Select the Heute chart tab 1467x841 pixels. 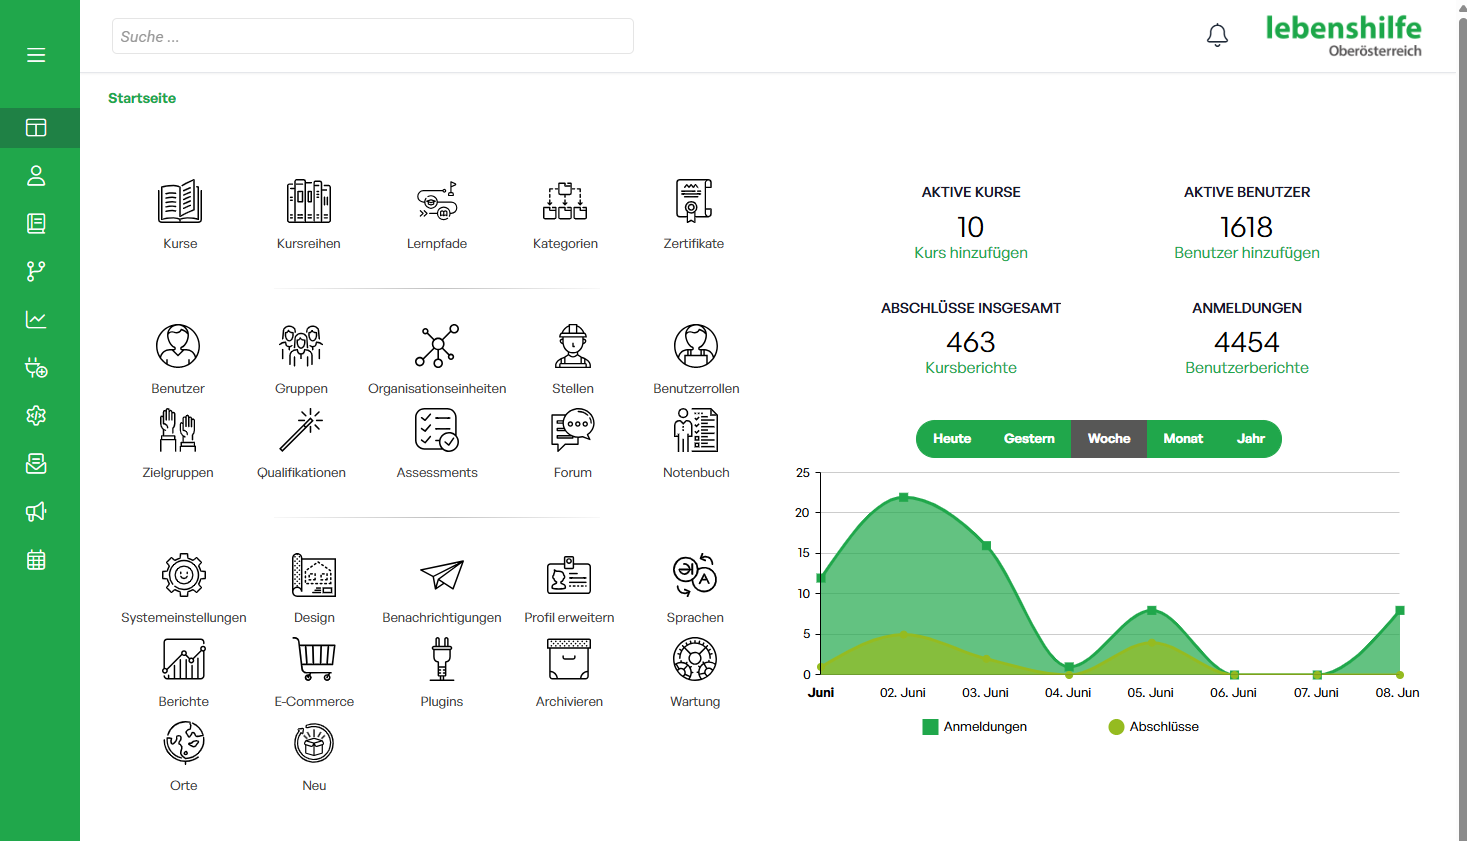[x=952, y=439]
